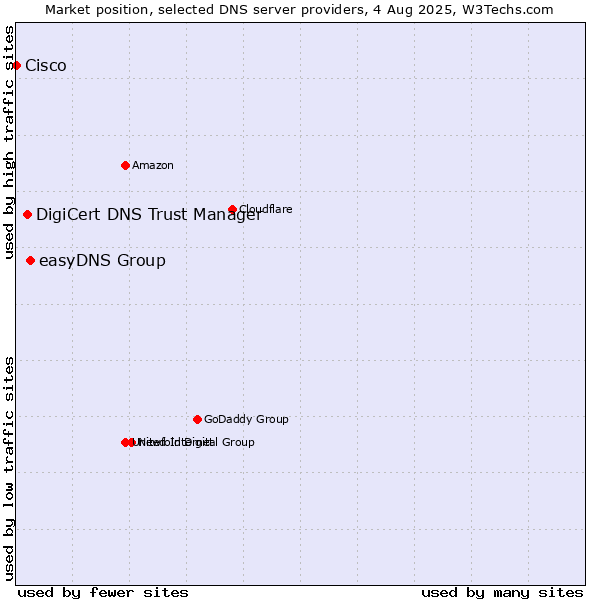Select the 'used by high traffic sites' axis label
This screenshot has width=600, height=600.
pyautogui.click(x=8, y=142)
